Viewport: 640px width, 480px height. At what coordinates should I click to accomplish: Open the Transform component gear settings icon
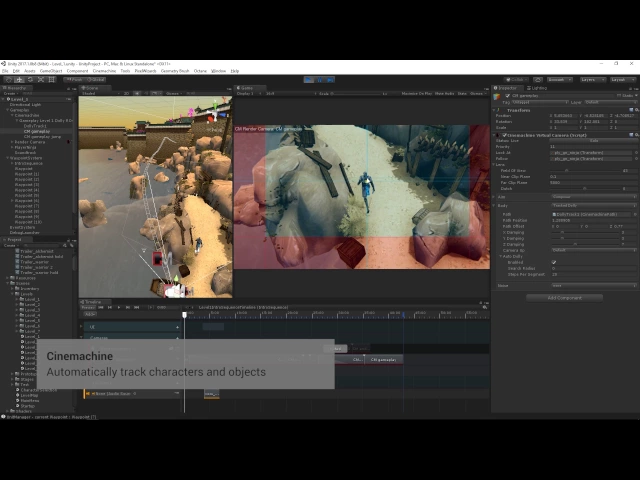[x=636, y=110]
